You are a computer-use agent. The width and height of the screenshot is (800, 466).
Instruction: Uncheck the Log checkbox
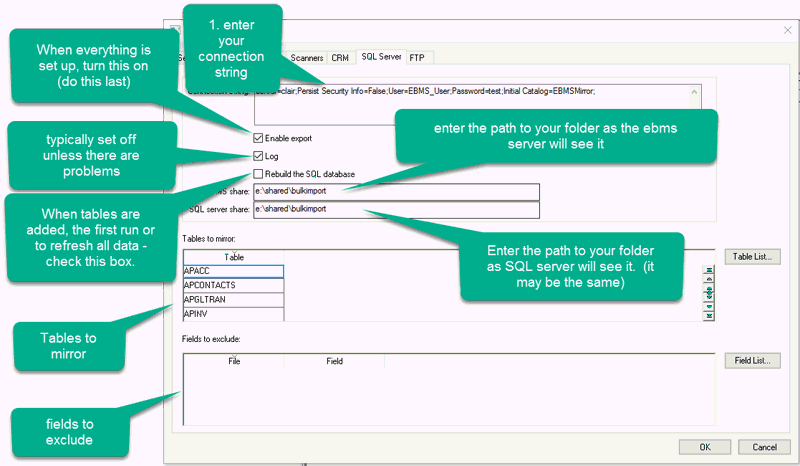coord(259,156)
